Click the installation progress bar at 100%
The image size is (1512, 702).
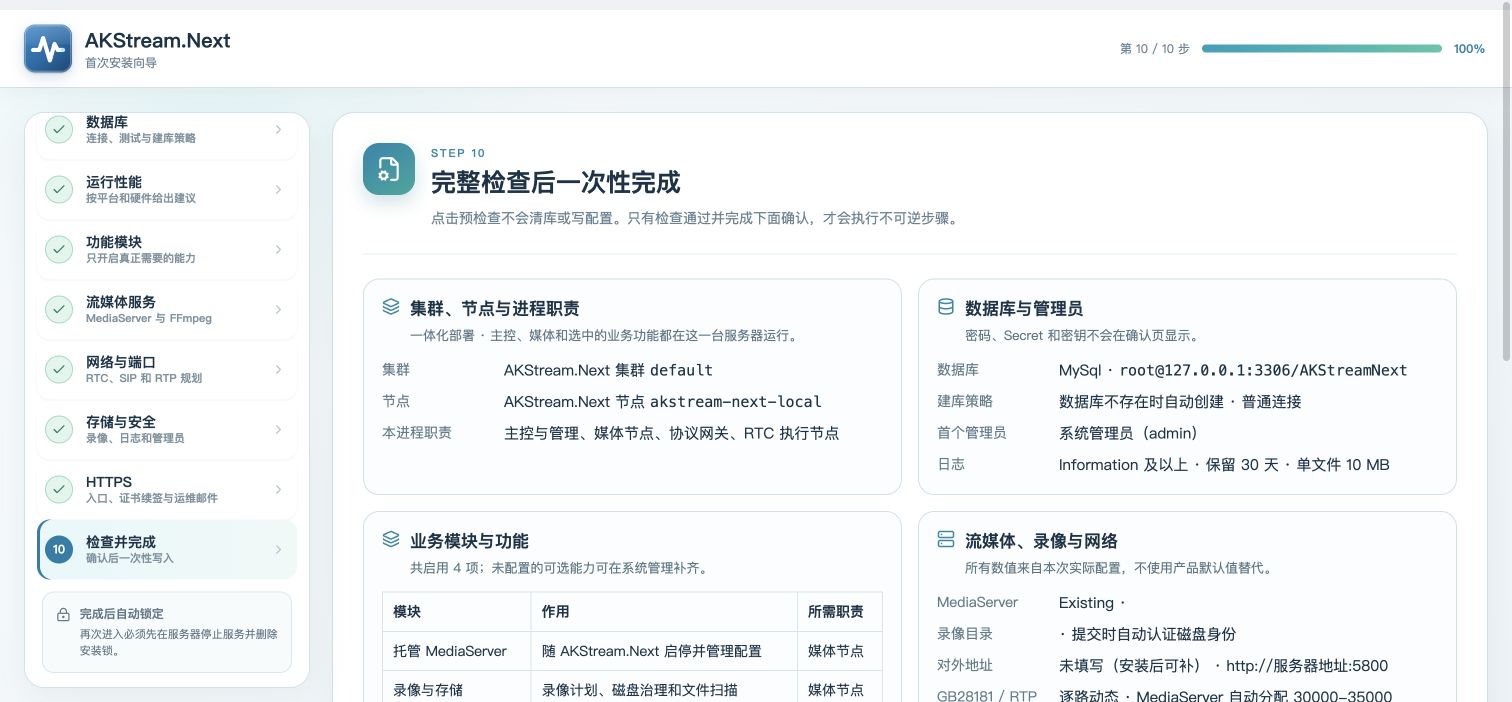(x=1322, y=48)
